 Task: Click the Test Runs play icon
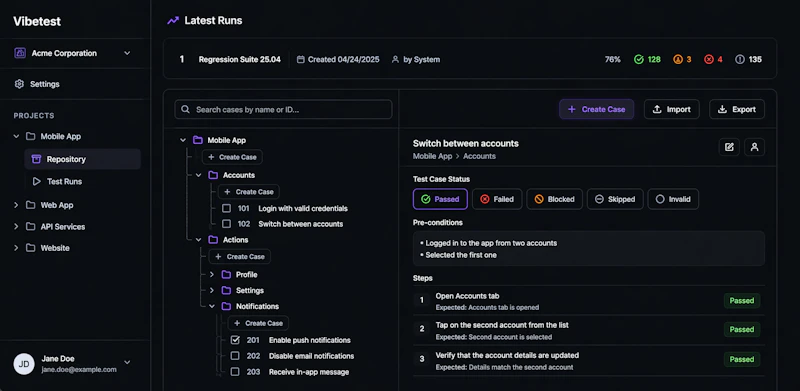[36, 181]
